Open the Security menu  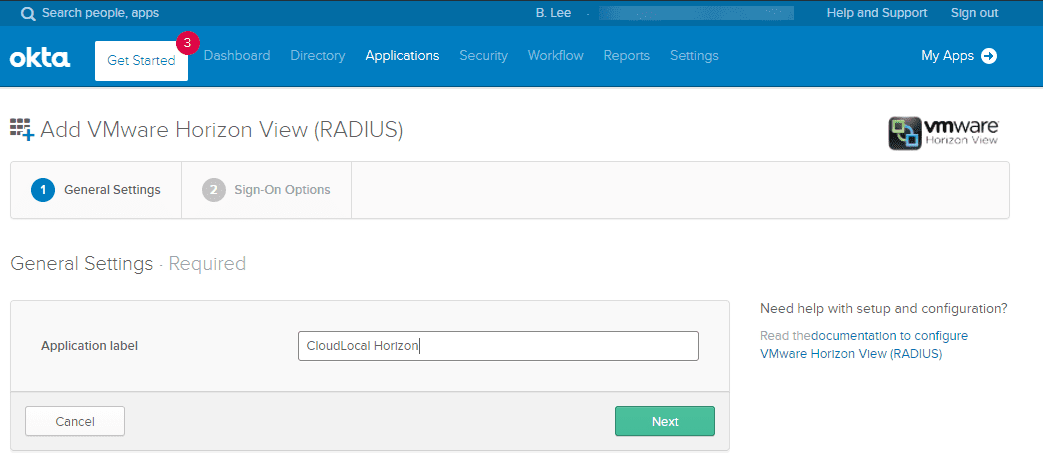tap(484, 56)
